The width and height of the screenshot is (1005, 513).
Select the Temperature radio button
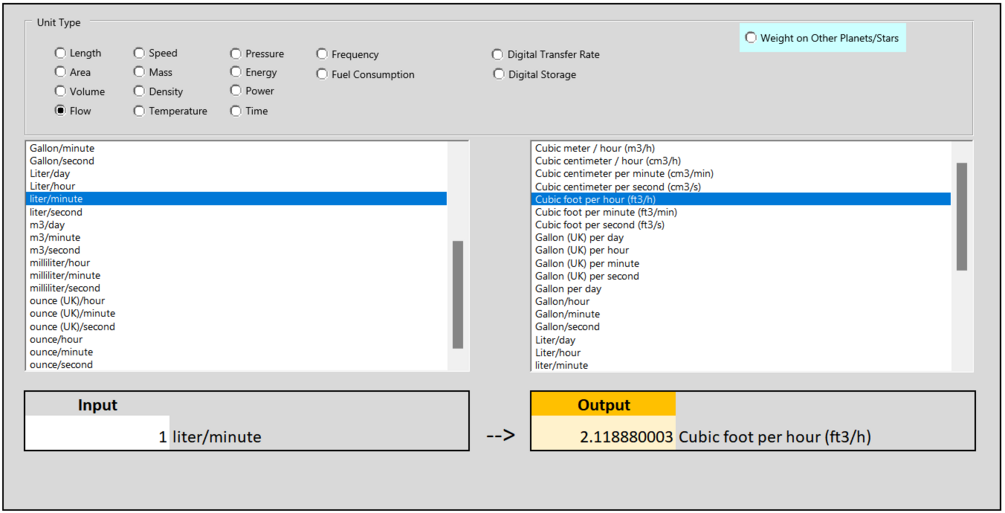[x=139, y=111]
